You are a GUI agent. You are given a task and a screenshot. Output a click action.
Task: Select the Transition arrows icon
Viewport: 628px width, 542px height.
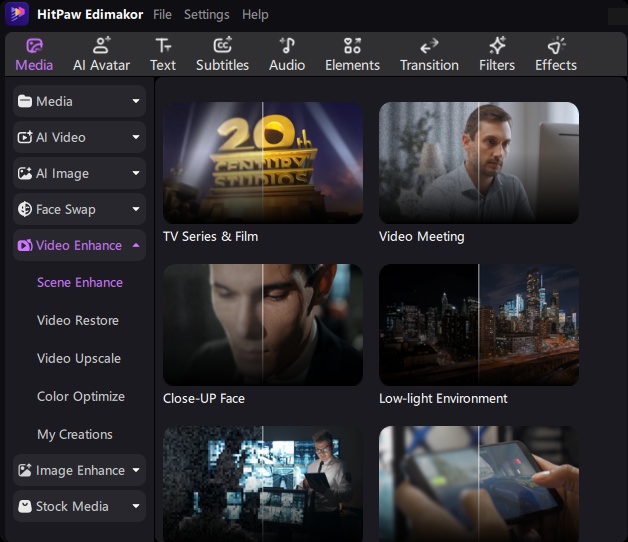(x=429, y=46)
